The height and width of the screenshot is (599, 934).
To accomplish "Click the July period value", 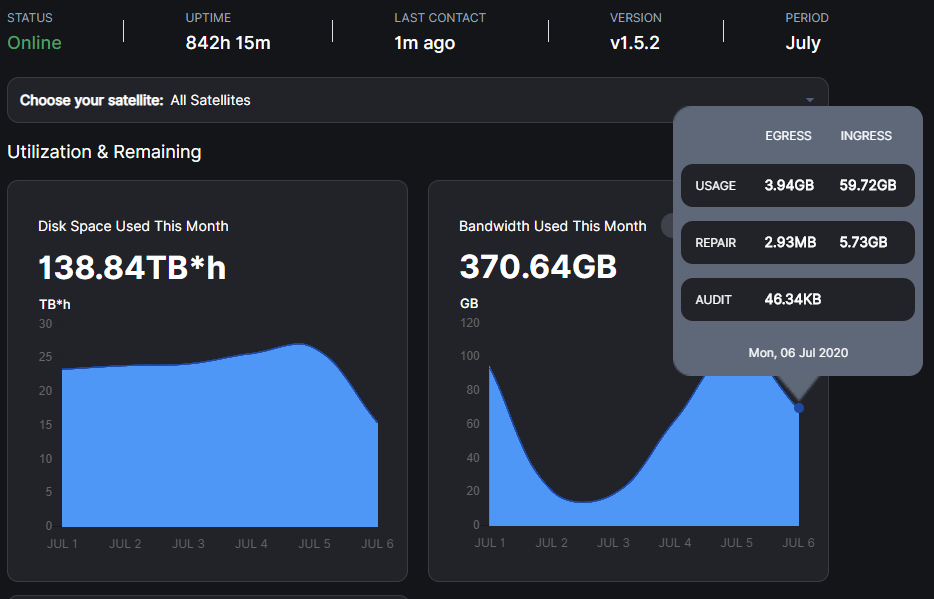I will (x=802, y=43).
